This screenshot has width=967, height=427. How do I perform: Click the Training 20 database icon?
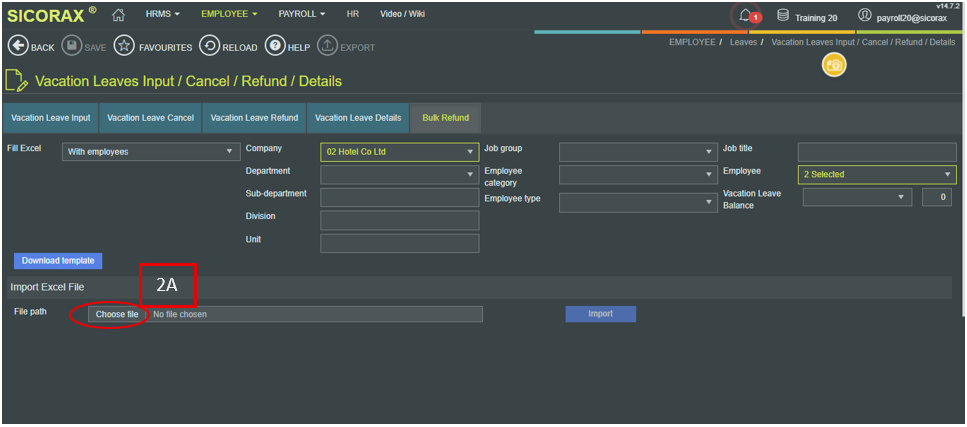[x=783, y=15]
